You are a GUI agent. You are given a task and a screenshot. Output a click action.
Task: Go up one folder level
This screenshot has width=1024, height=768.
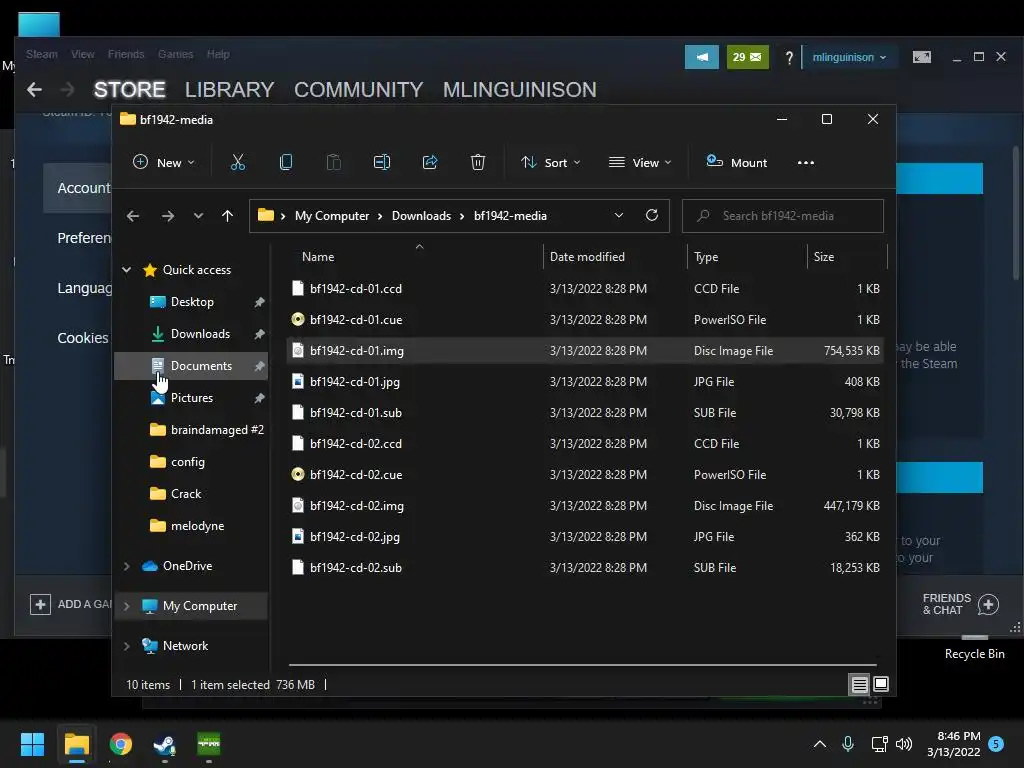pyautogui.click(x=227, y=216)
